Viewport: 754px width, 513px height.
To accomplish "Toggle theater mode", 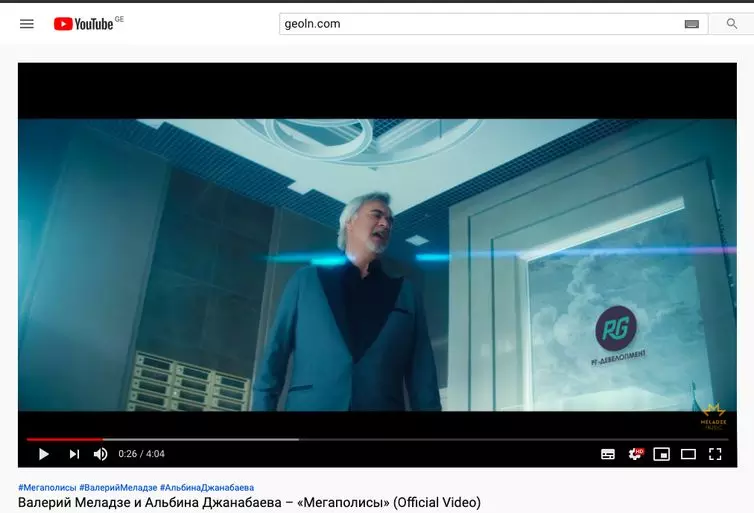I will pyautogui.click(x=688, y=454).
